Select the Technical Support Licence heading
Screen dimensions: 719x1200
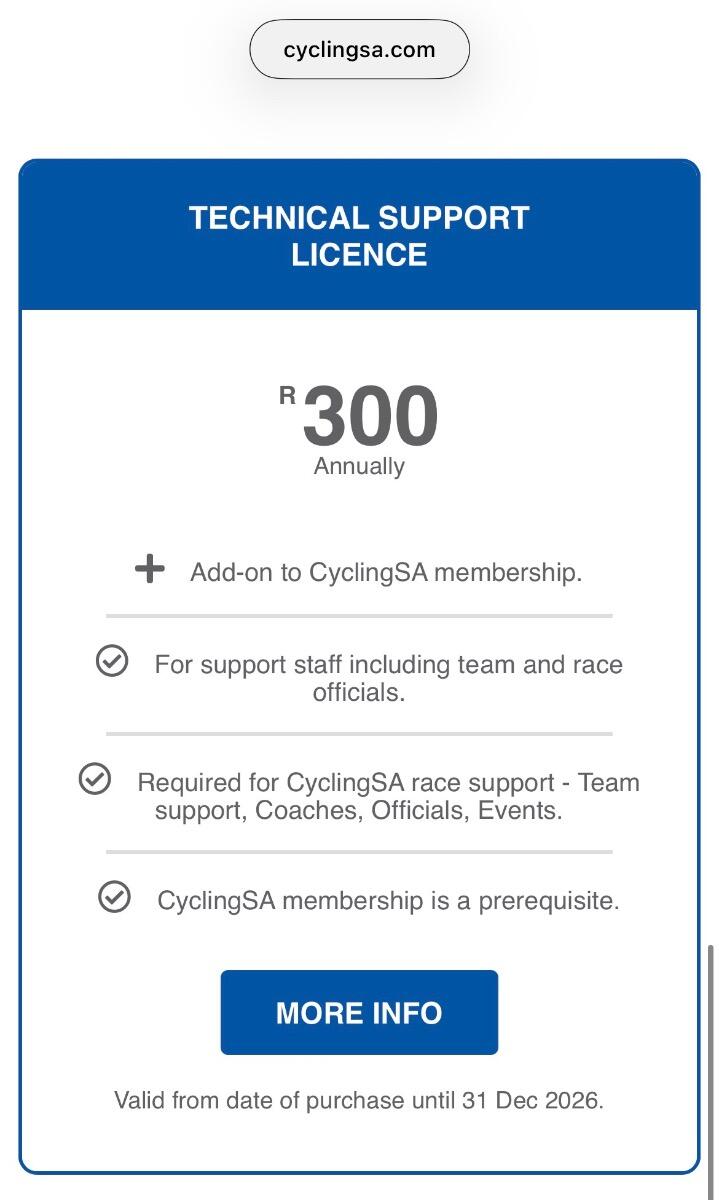coord(359,236)
